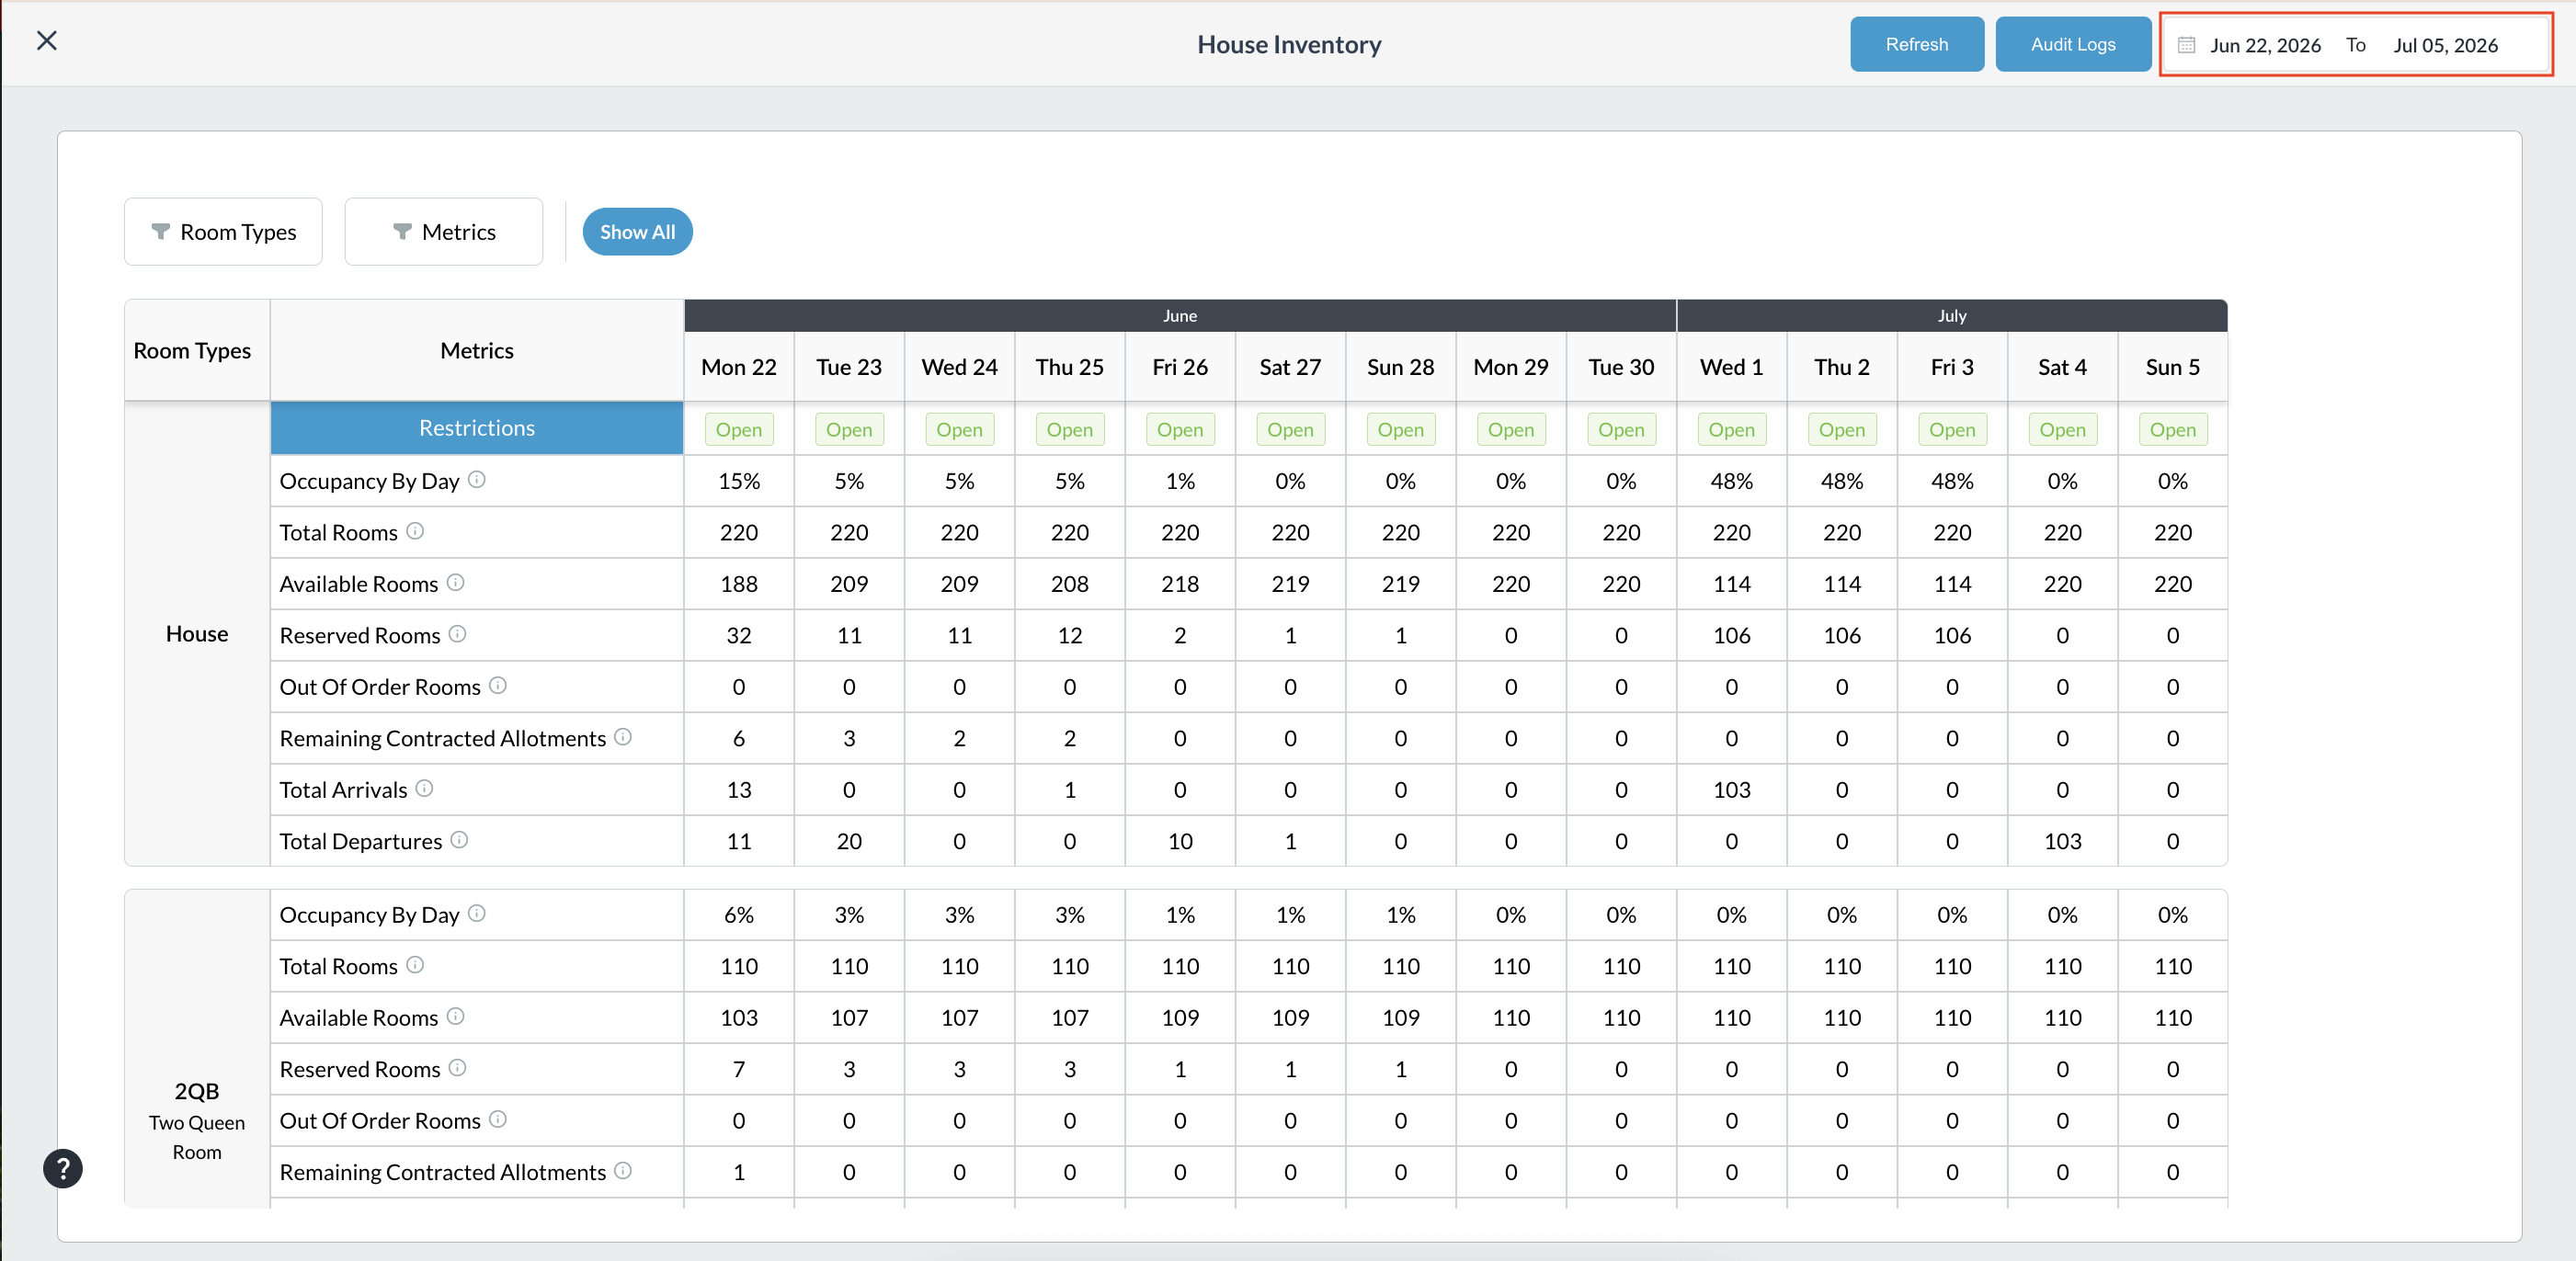Click info icon beside House Out Of Order Rooms

coord(498,685)
